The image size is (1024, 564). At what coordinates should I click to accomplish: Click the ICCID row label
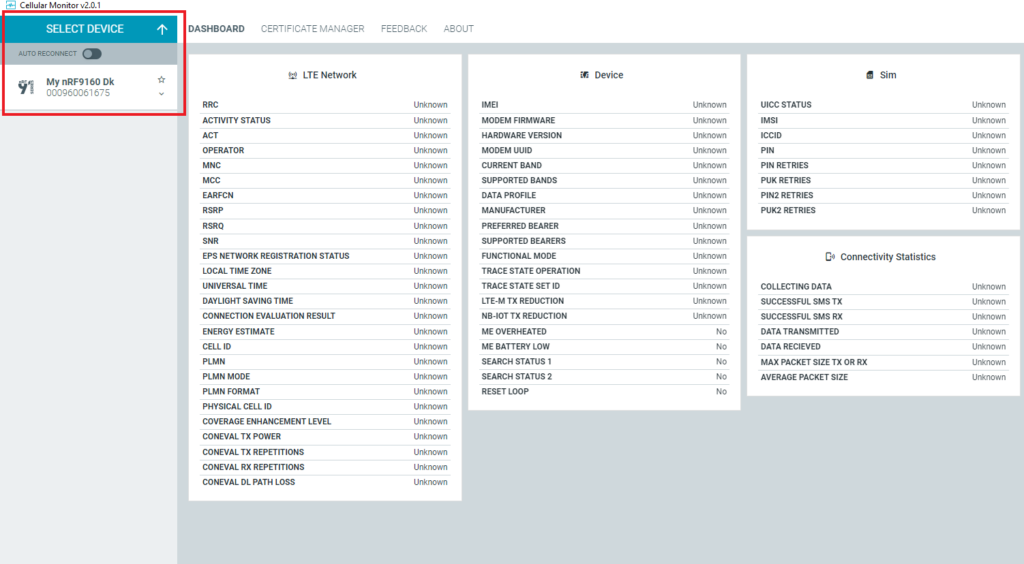tap(771, 135)
